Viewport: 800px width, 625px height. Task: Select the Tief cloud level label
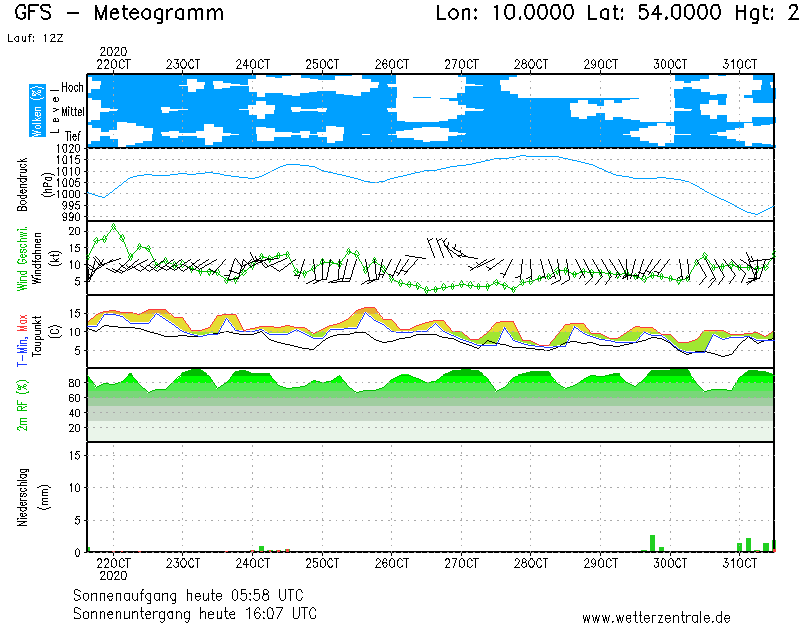point(73,135)
